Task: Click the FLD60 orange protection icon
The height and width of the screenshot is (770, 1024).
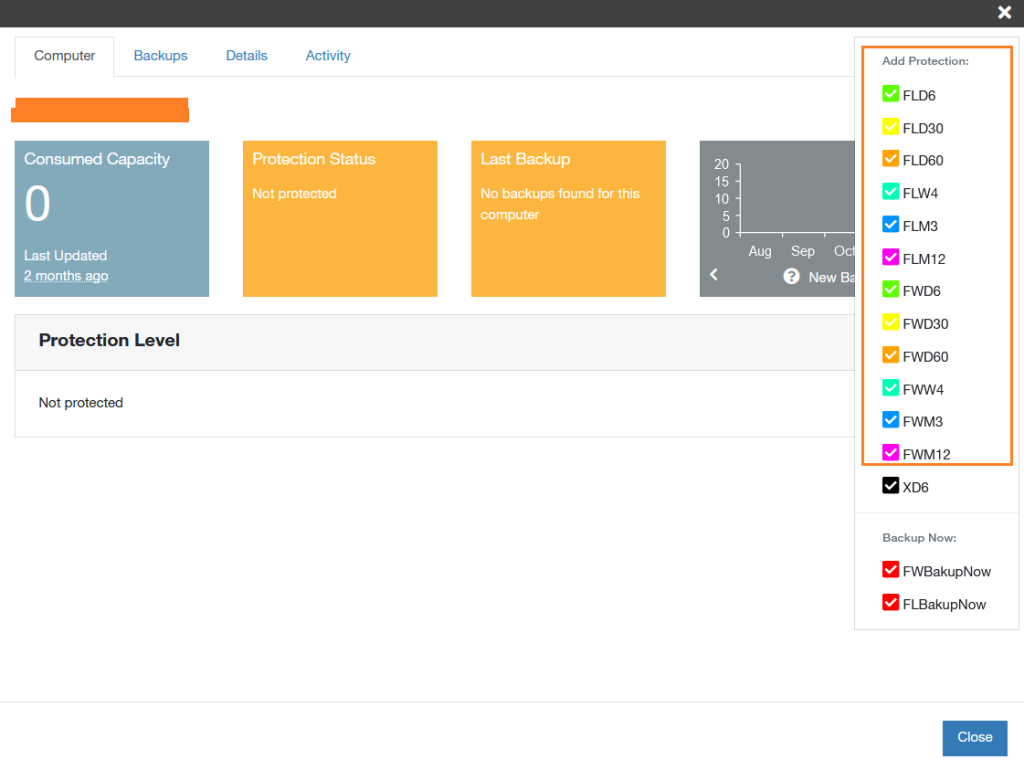Action: 890,159
